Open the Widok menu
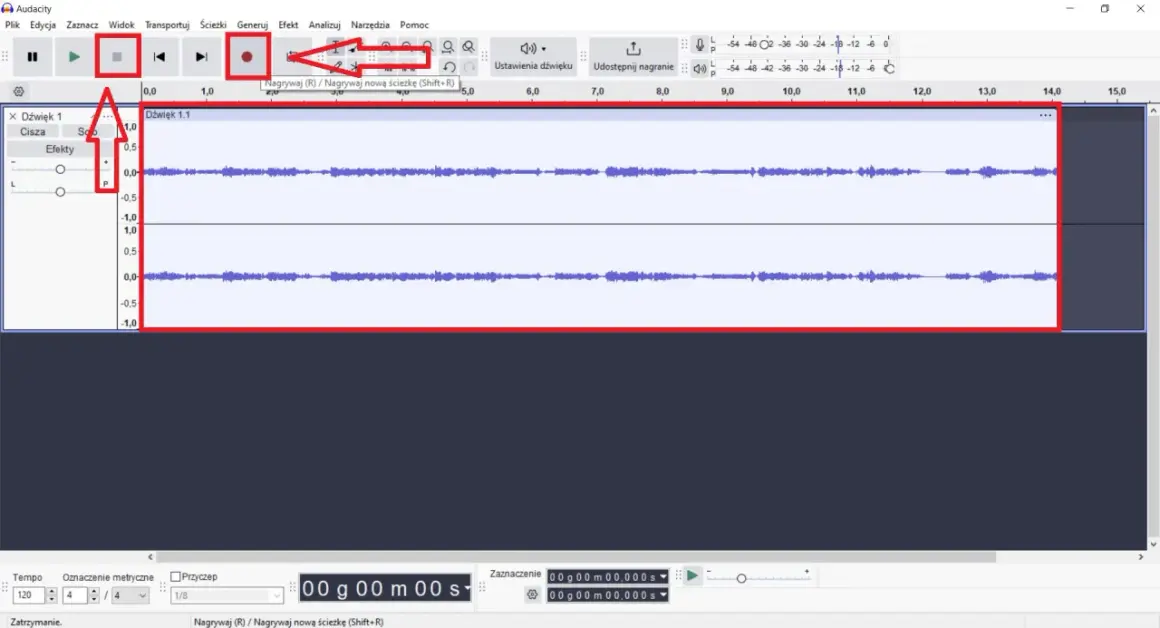1160x628 pixels. pos(121,25)
